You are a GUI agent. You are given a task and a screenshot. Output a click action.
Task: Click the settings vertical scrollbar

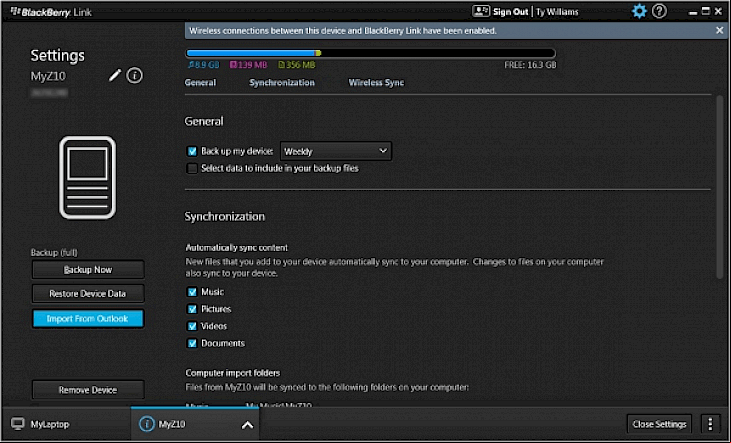pos(720,187)
